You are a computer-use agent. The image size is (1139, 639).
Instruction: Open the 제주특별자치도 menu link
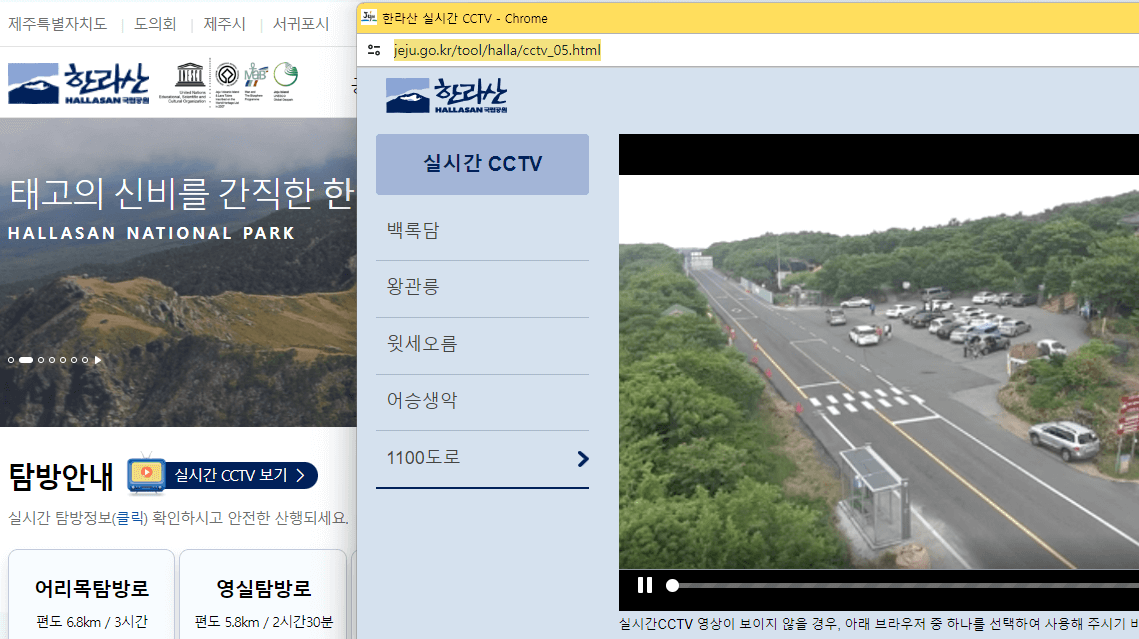(55, 24)
